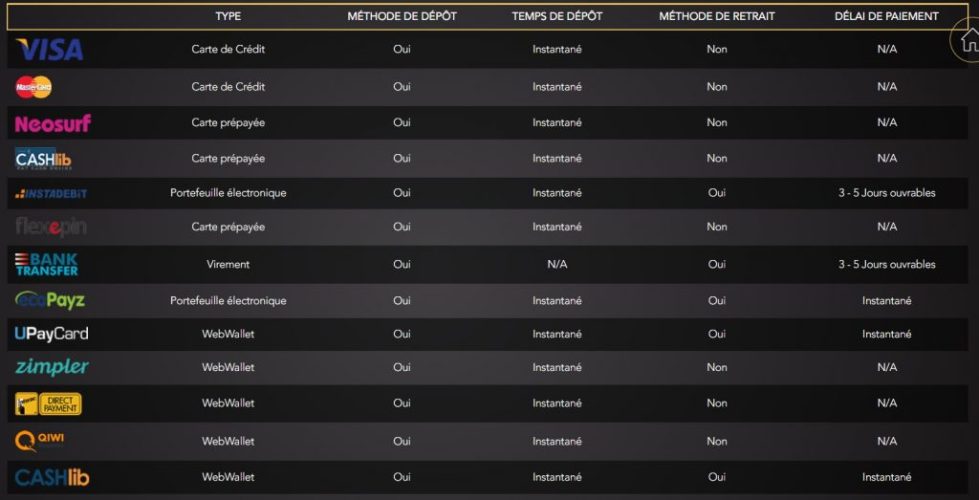Click Virement in Bank Transfer row
The image size is (979, 500).
228,264
